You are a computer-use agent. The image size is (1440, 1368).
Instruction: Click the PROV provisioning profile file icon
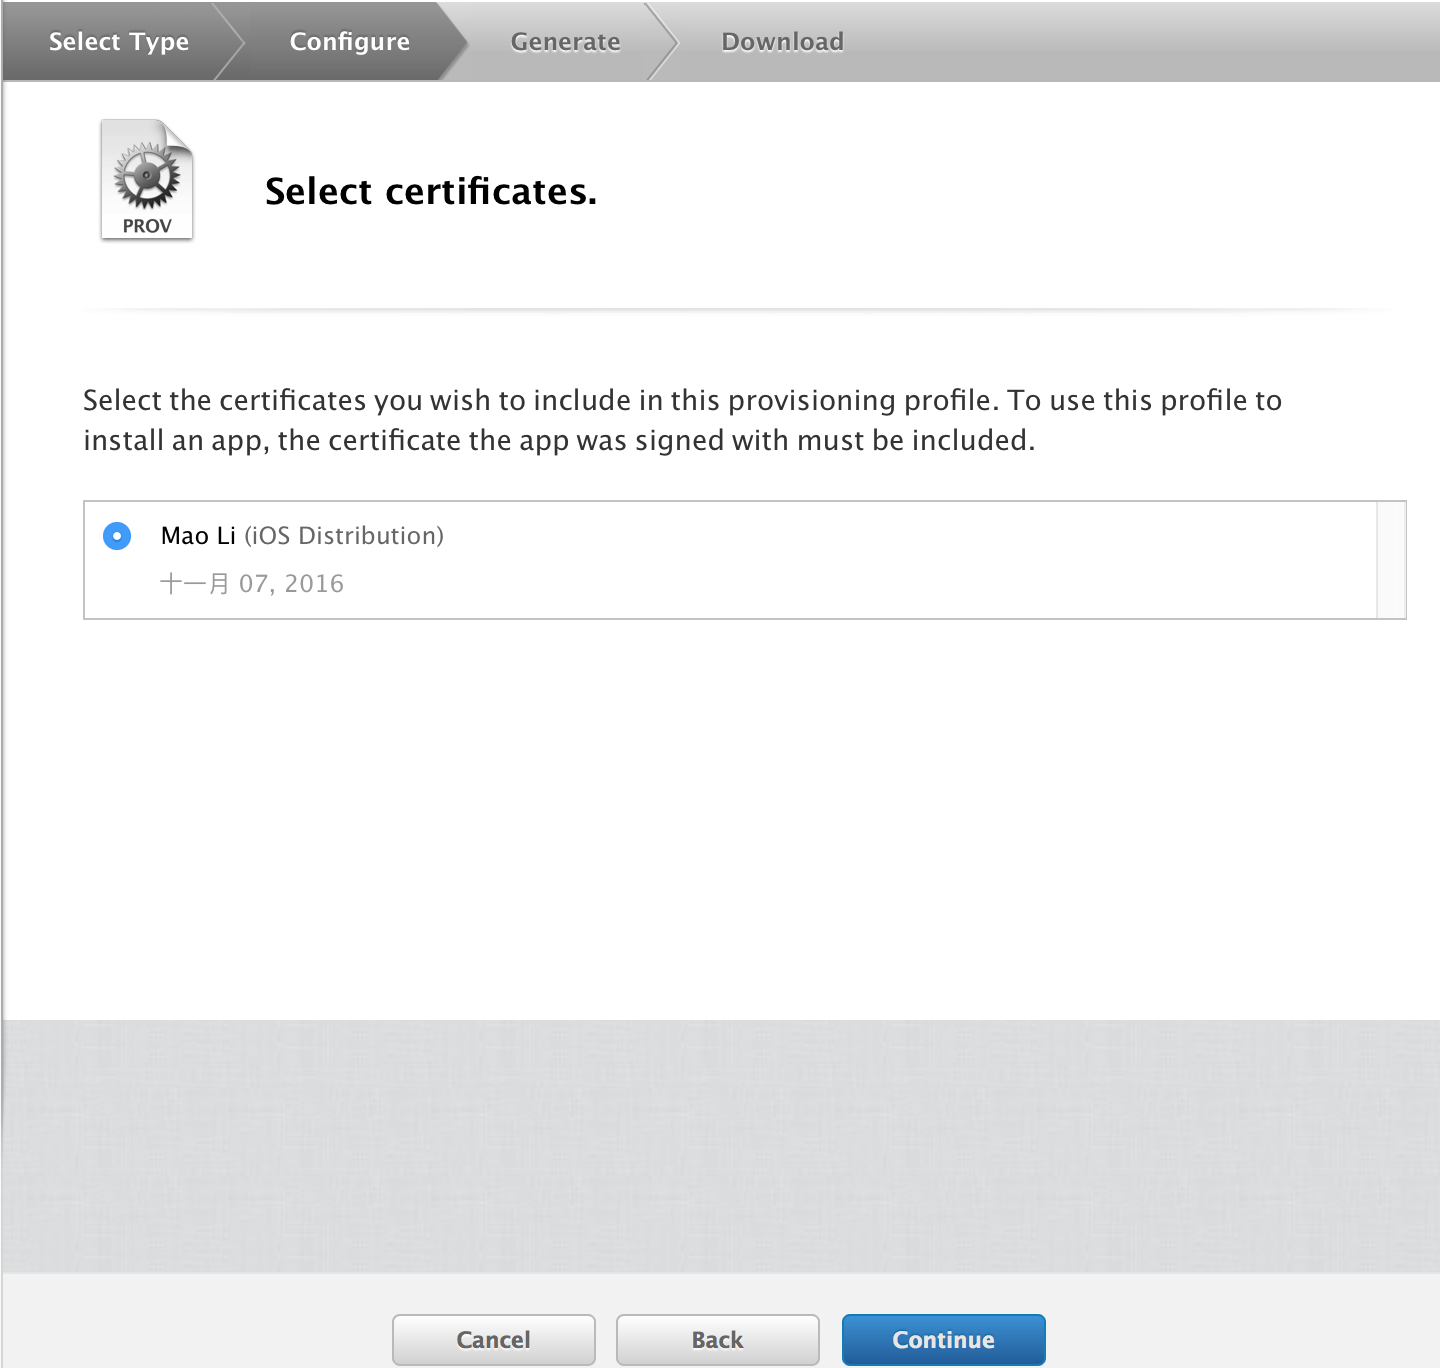click(147, 180)
